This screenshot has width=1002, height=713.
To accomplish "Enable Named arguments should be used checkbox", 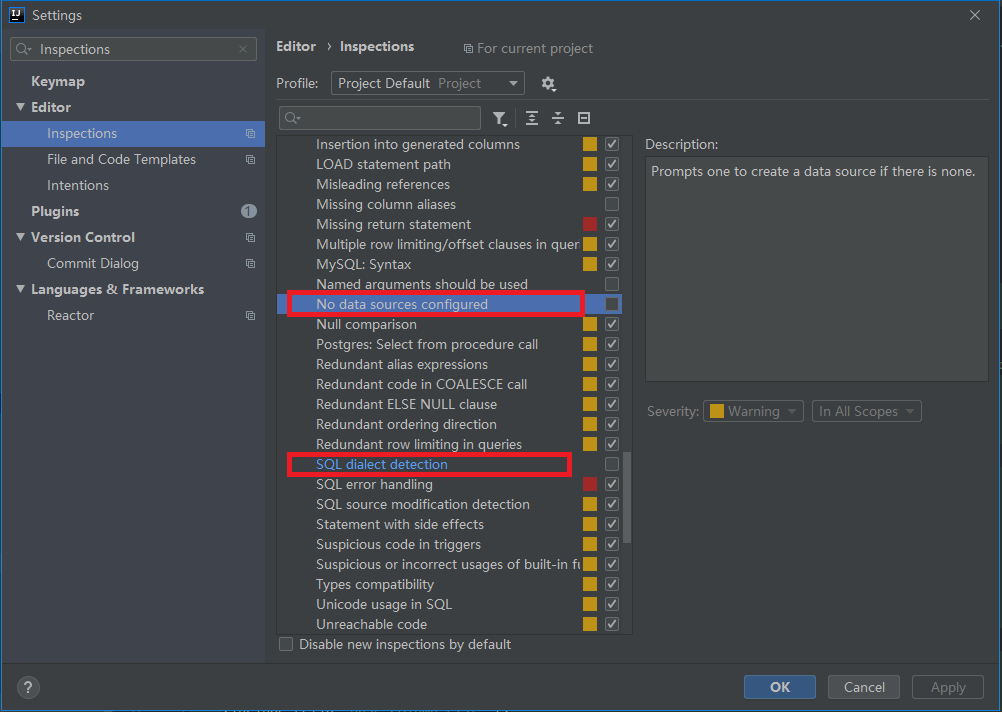I will (612, 284).
